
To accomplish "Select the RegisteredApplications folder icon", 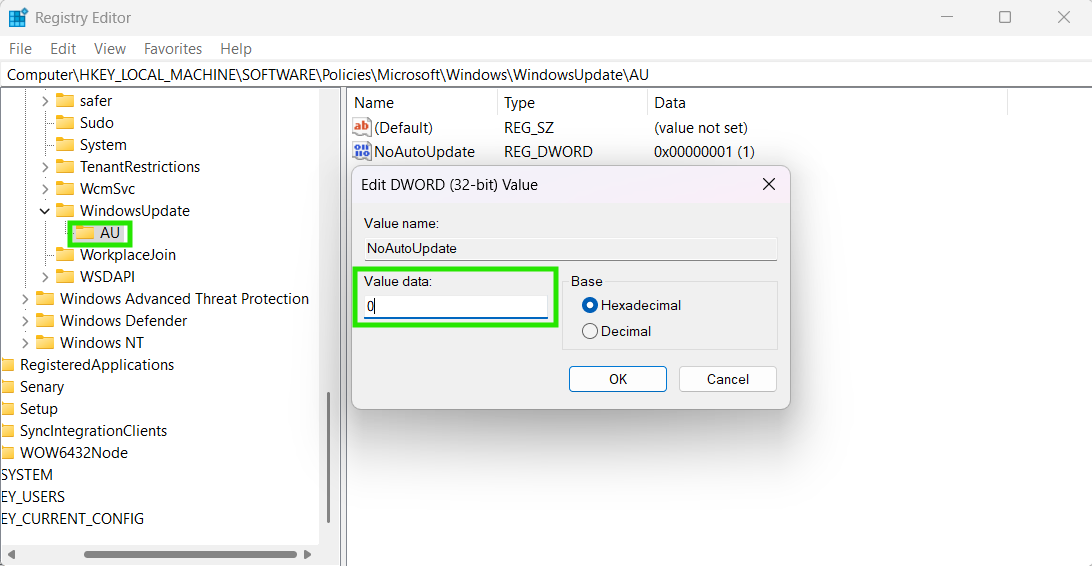I will click(x=8, y=364).
